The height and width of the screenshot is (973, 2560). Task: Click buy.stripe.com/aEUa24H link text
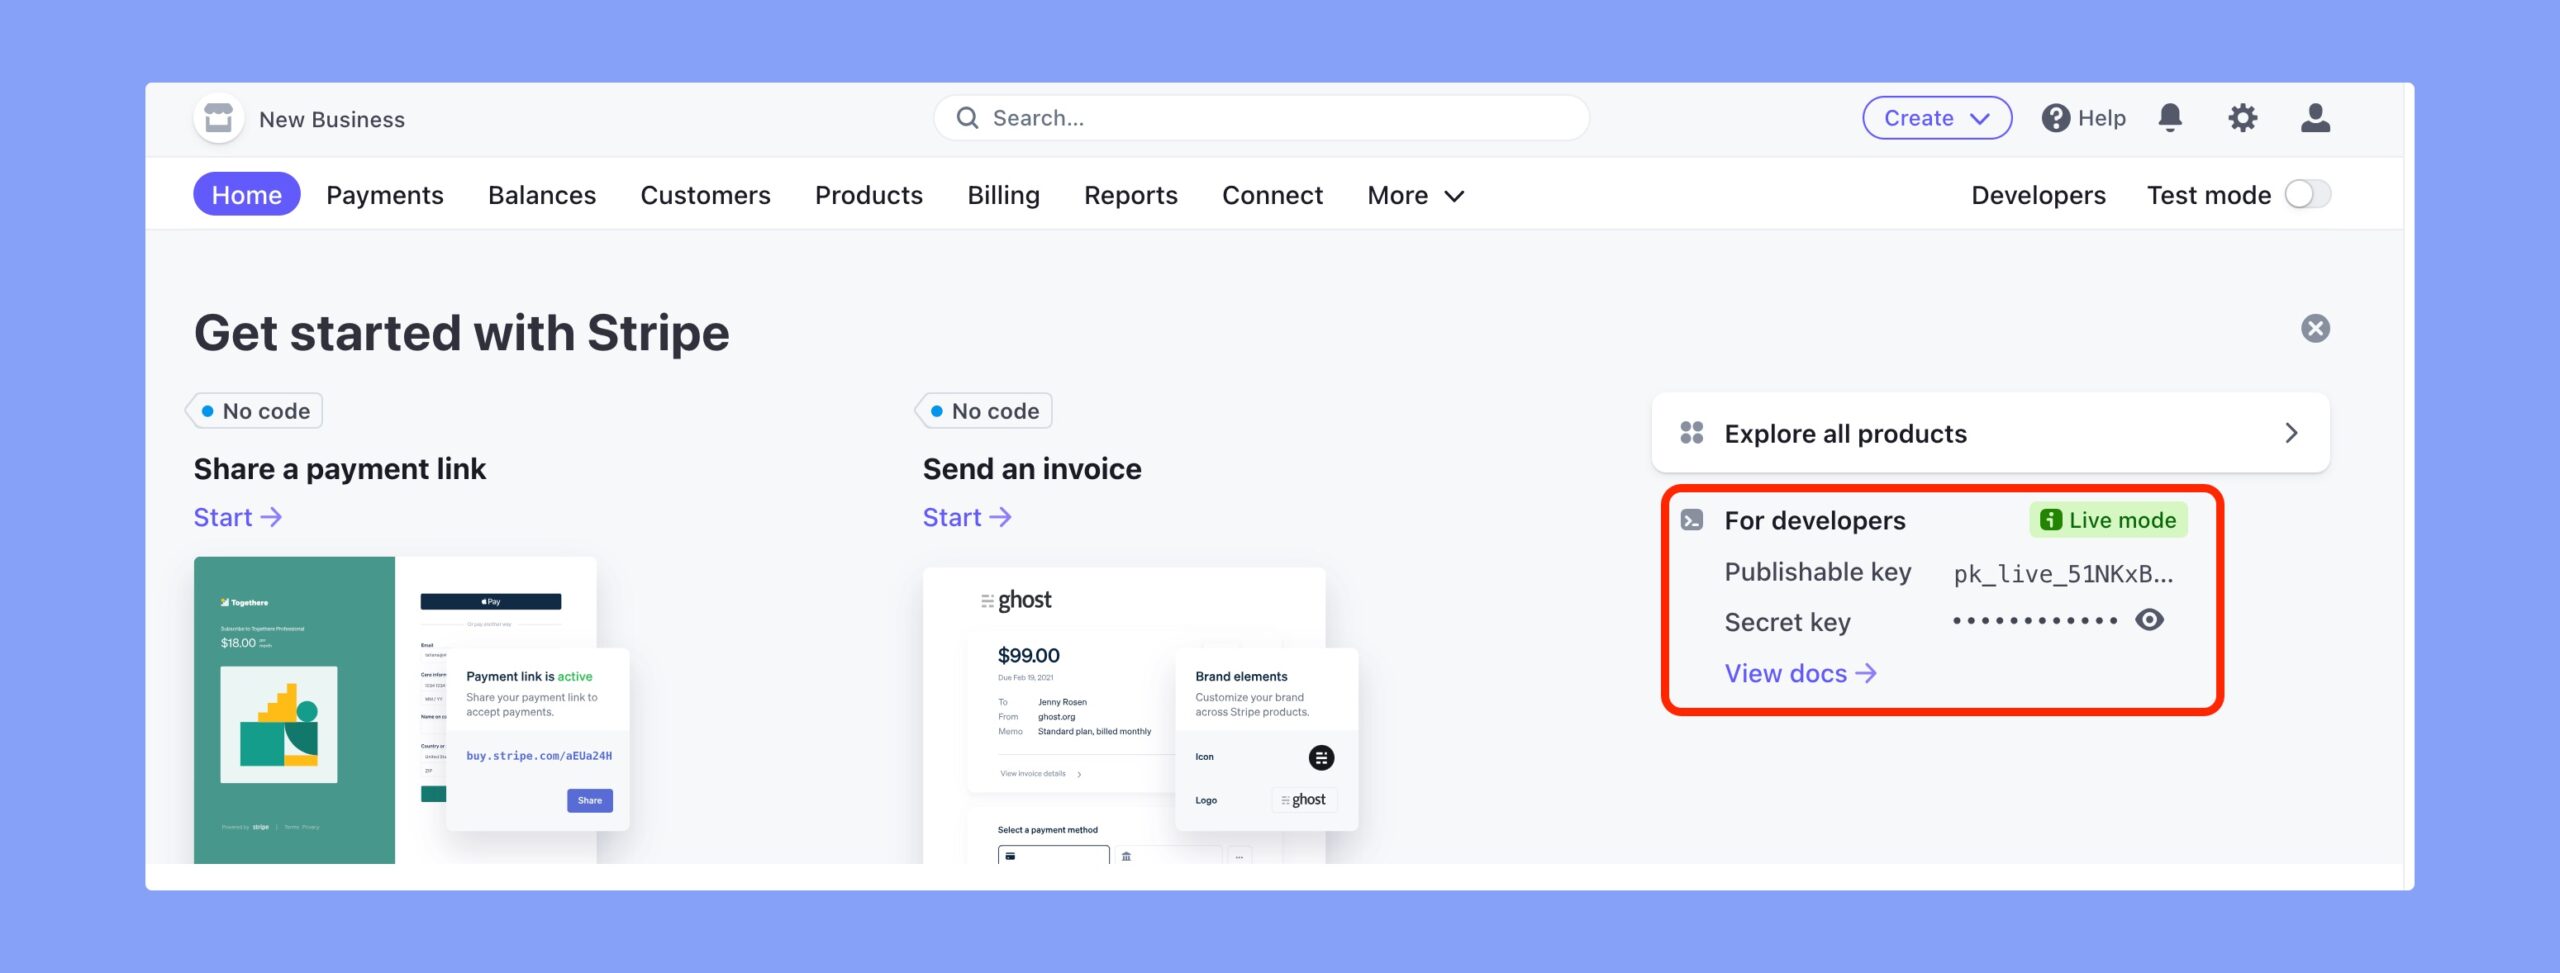point(539,756)
